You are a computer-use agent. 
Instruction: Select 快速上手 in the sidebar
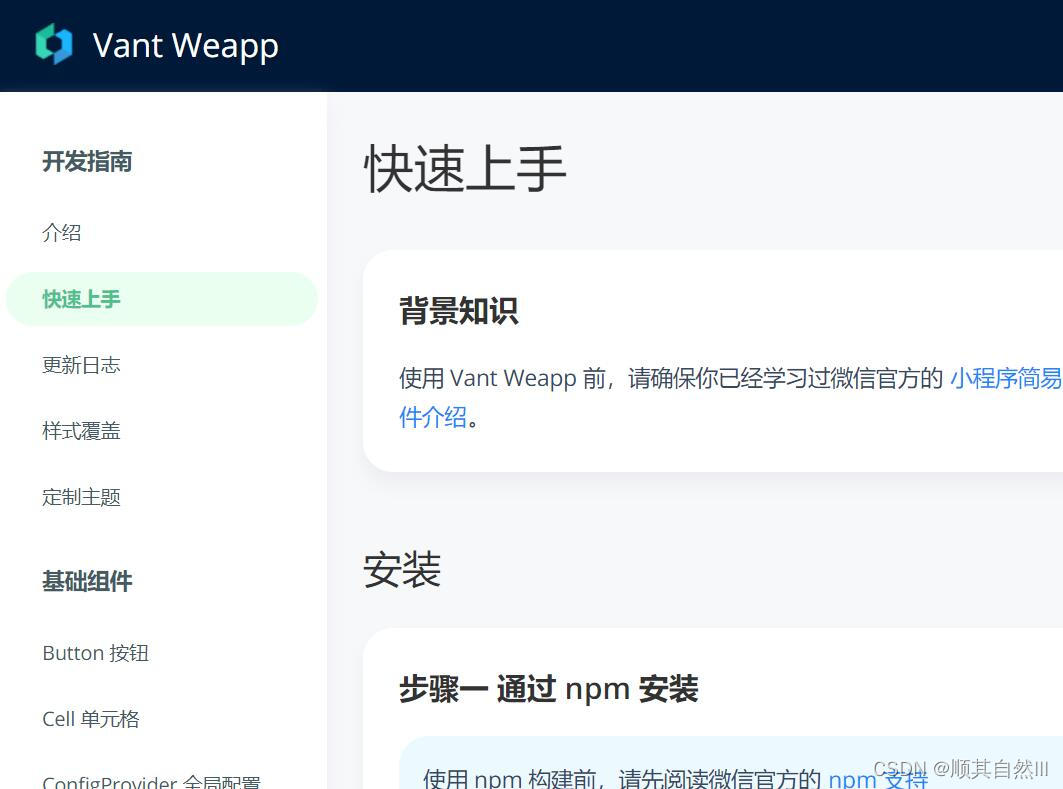tap(80, 298)
